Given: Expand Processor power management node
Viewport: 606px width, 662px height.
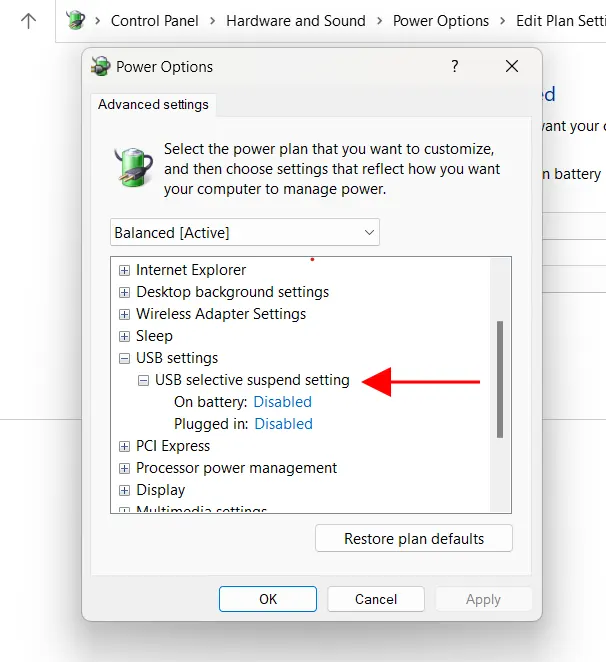Looking at the screenshot, I should [x=124, y=468].
